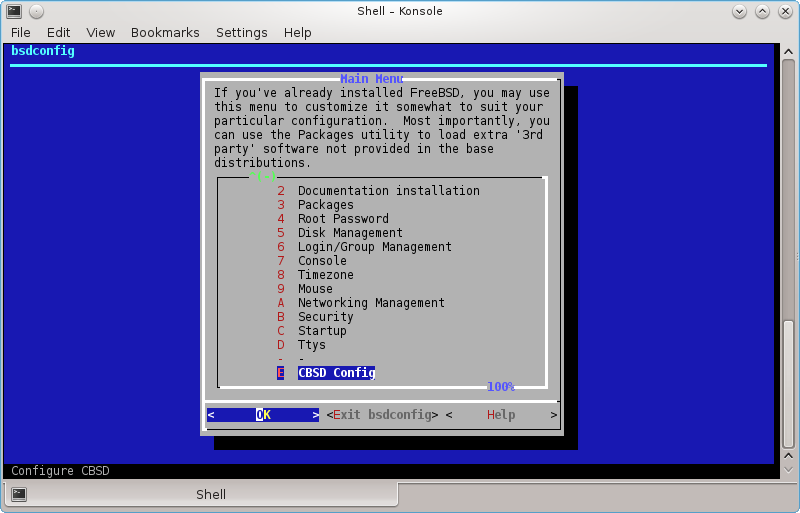Open the Help menu in menu bar
Screen dimensions: 800x513
click(x=297, y=33)
